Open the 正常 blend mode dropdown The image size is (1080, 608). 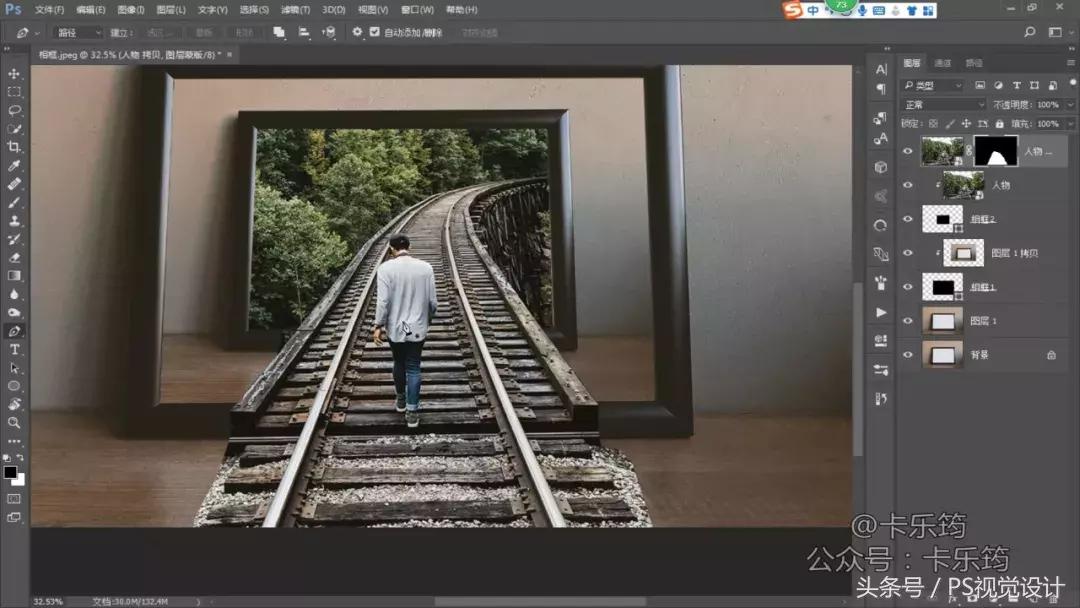(x=943, y=104)
